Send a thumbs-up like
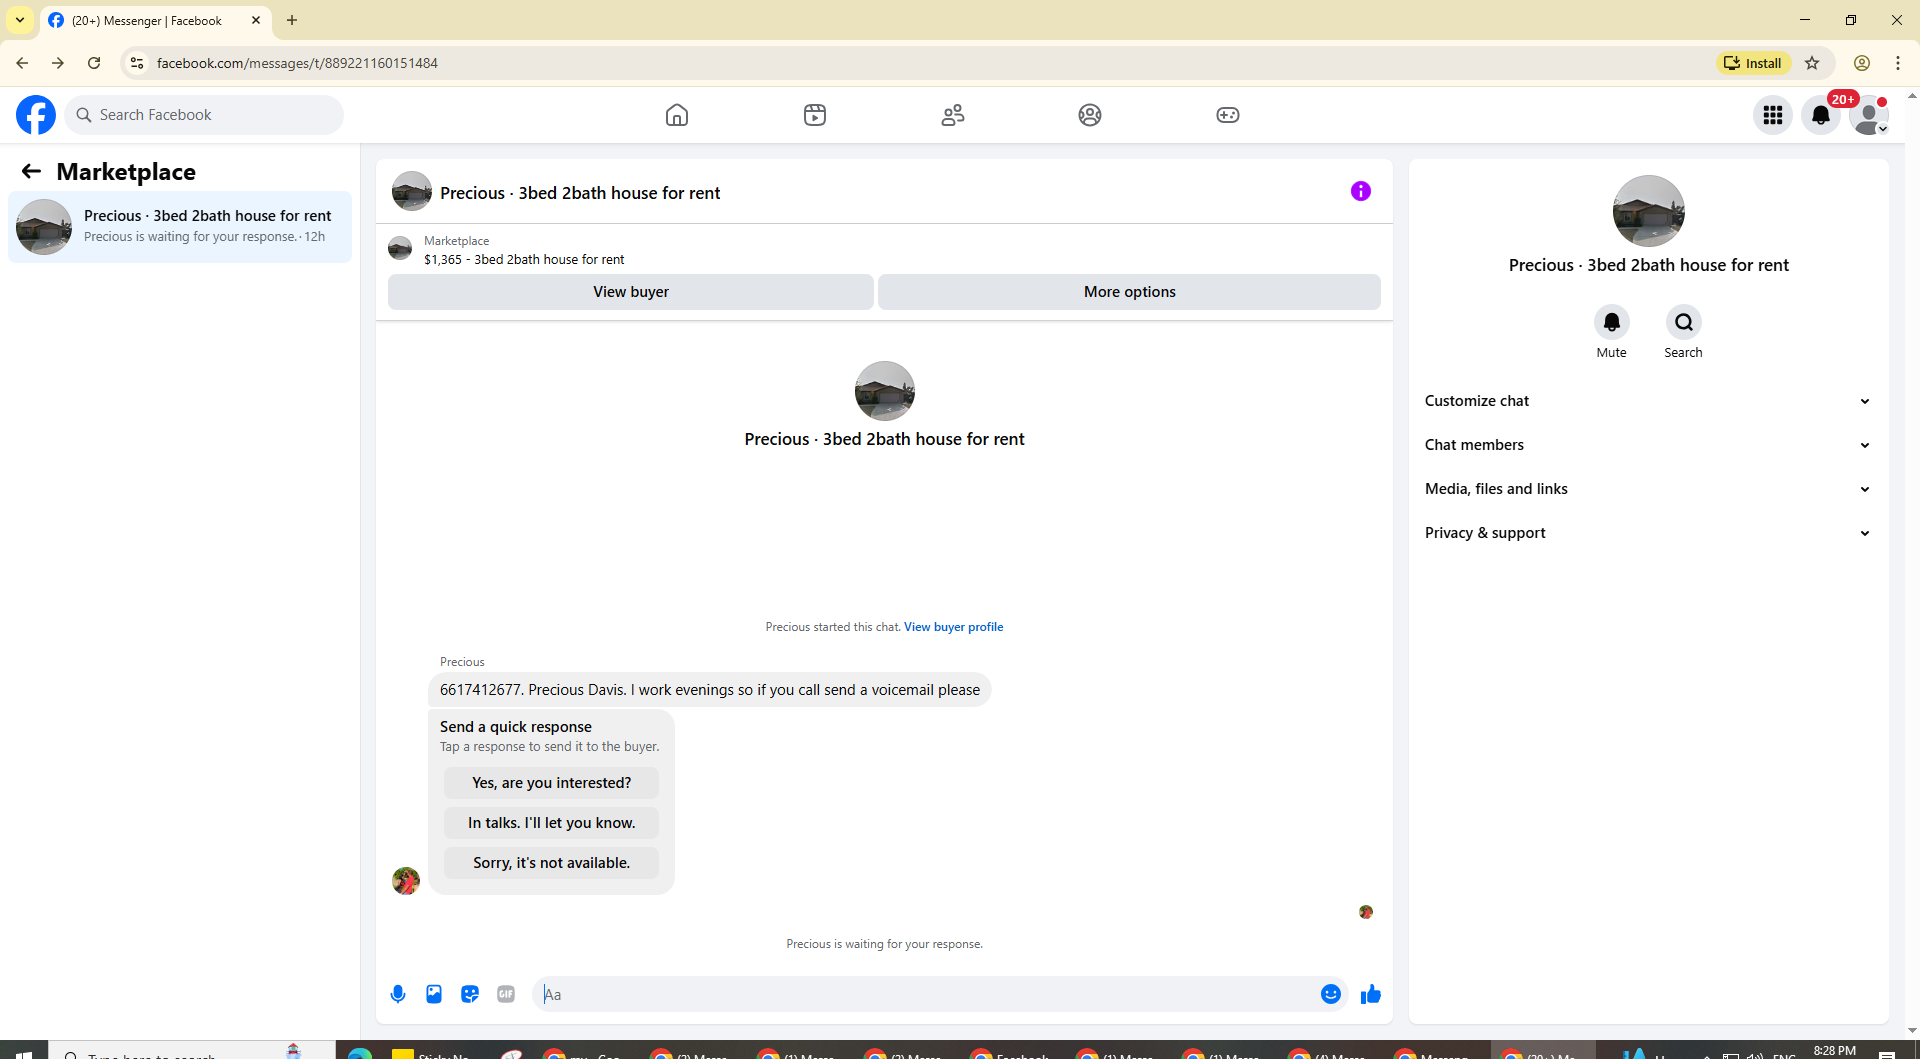 point(1371,994)
